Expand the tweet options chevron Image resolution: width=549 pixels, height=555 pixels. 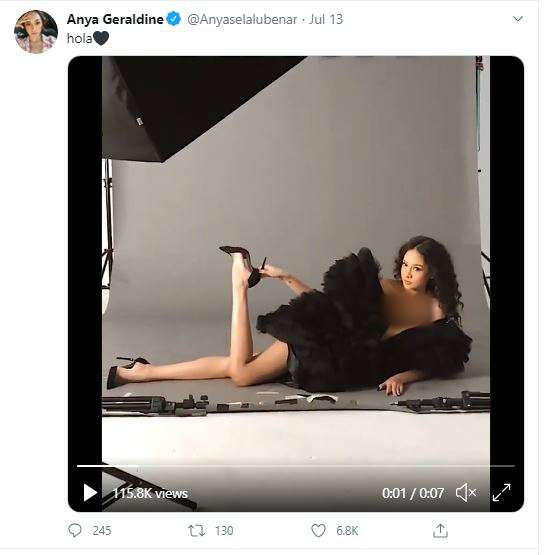pyautogui.click(x=517, y=19)
